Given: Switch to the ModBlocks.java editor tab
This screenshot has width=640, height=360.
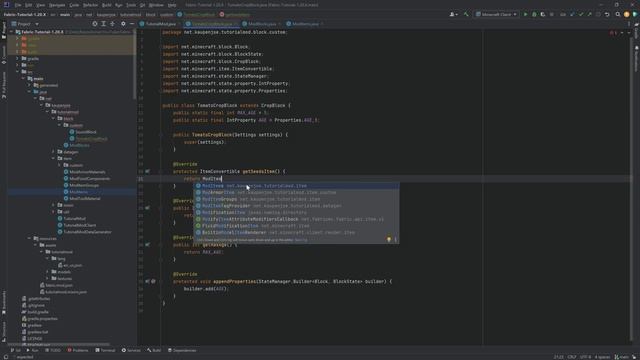Looking at the screenshot, I should (x=262, y=24).
